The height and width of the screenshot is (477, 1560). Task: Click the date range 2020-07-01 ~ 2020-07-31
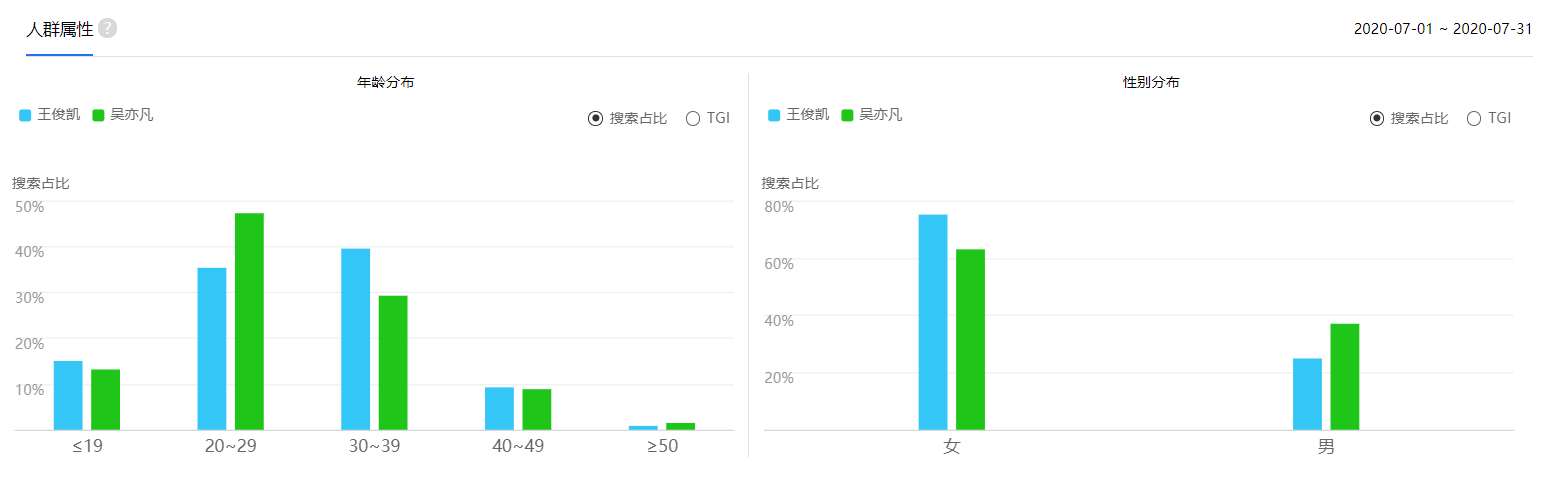coord(1443,29)
